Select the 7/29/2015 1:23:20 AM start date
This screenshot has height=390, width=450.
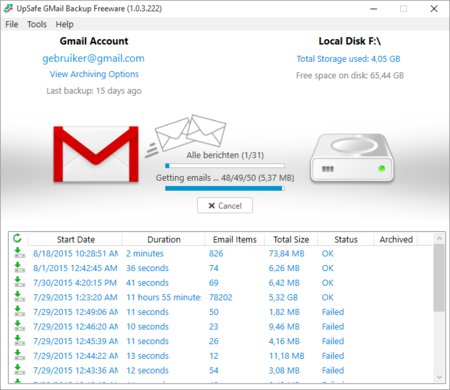[x=75, y=297]
